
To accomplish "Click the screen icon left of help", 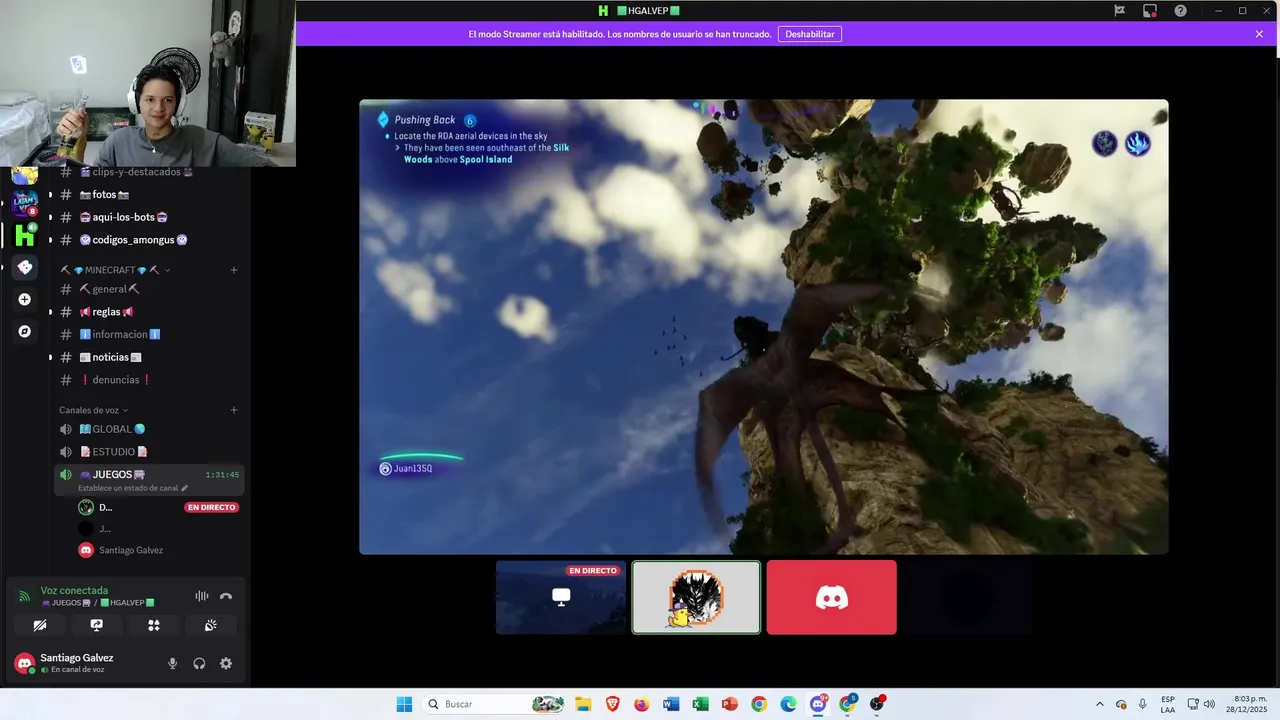I will [1150, 11].
